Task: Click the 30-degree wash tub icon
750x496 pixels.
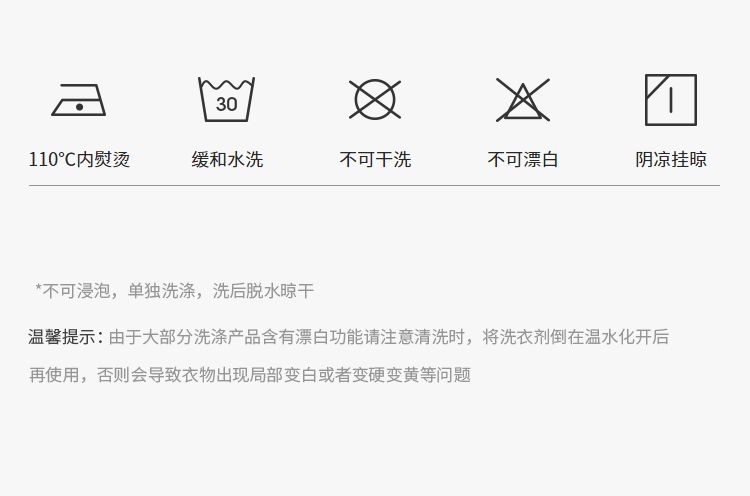Action: click(x=226, y=99)
